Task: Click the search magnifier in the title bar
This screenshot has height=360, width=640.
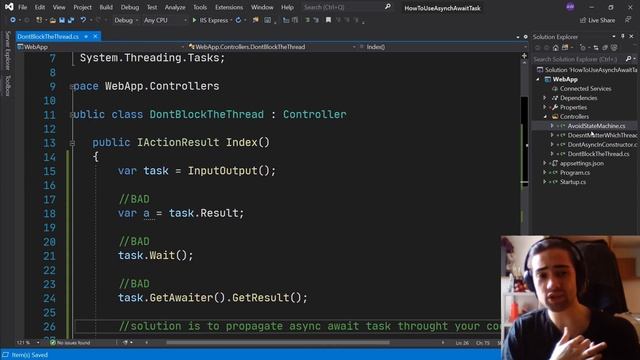Action: tap(387, 7)
